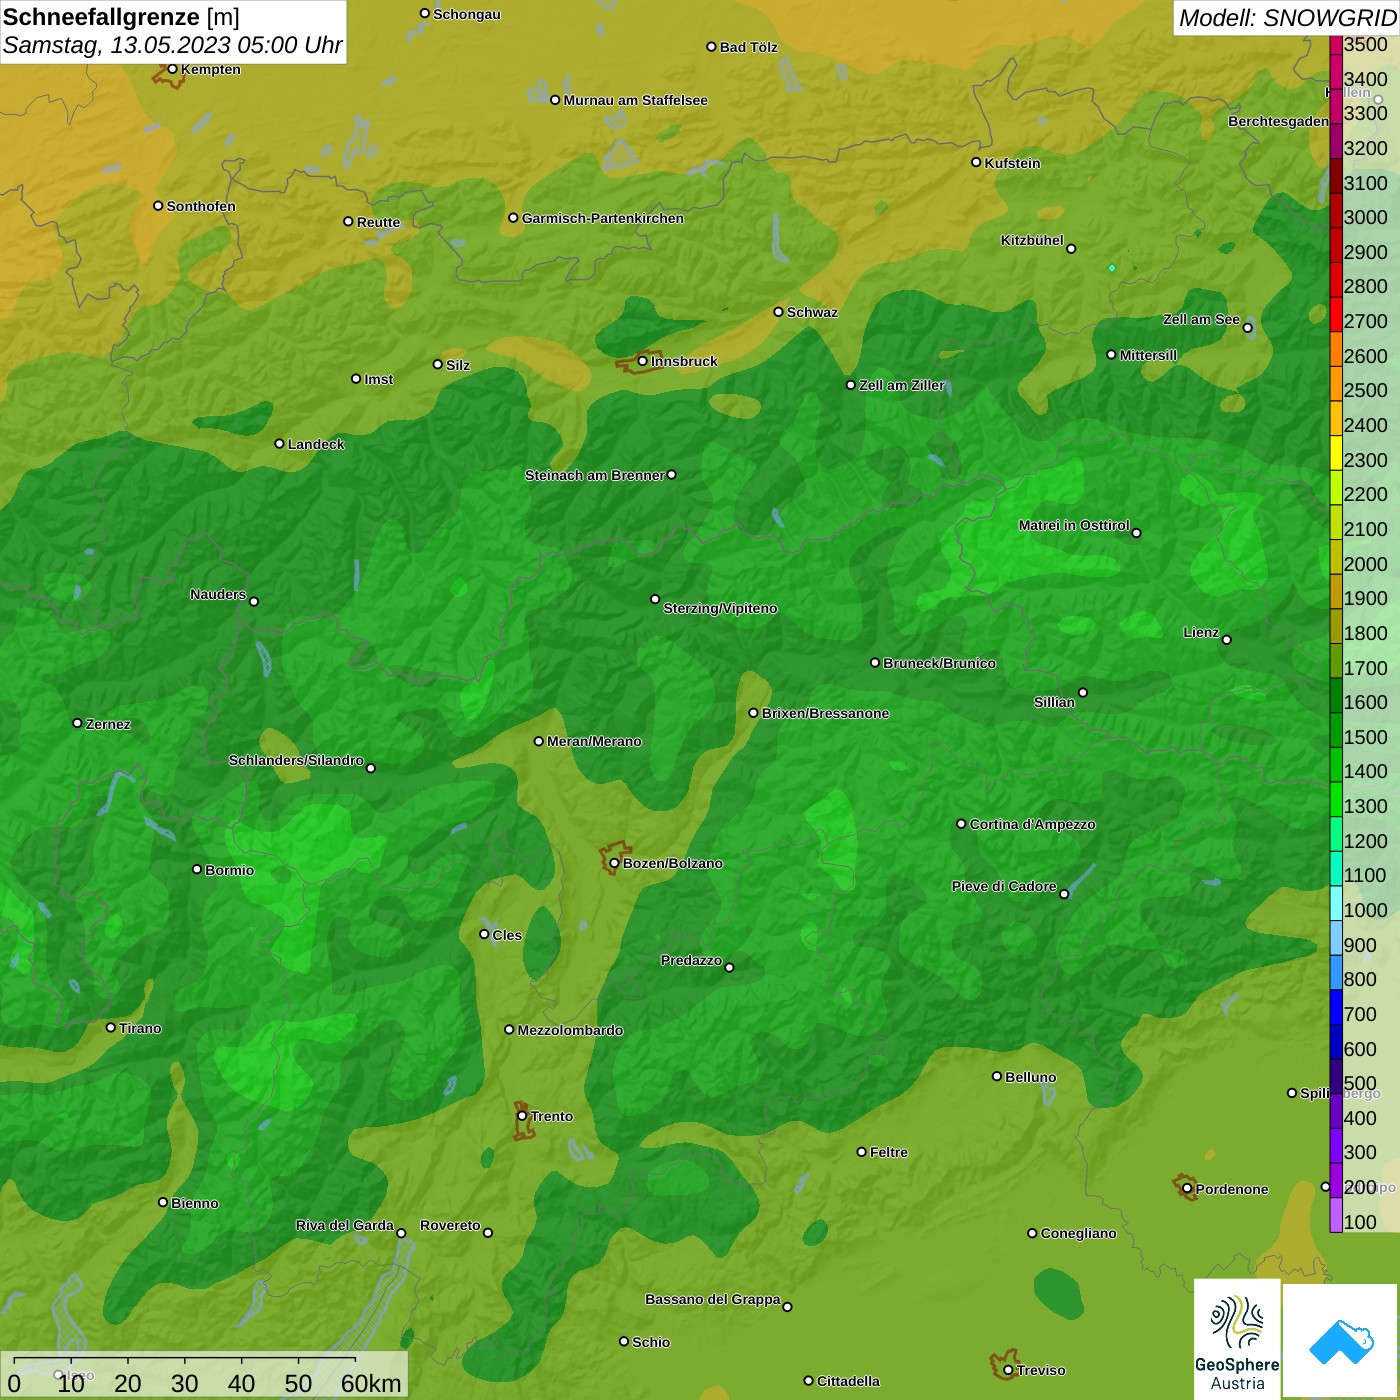Click the Kempten city marker
The height and width of the screenshot is (1400, 1400).
pos(172,69)
